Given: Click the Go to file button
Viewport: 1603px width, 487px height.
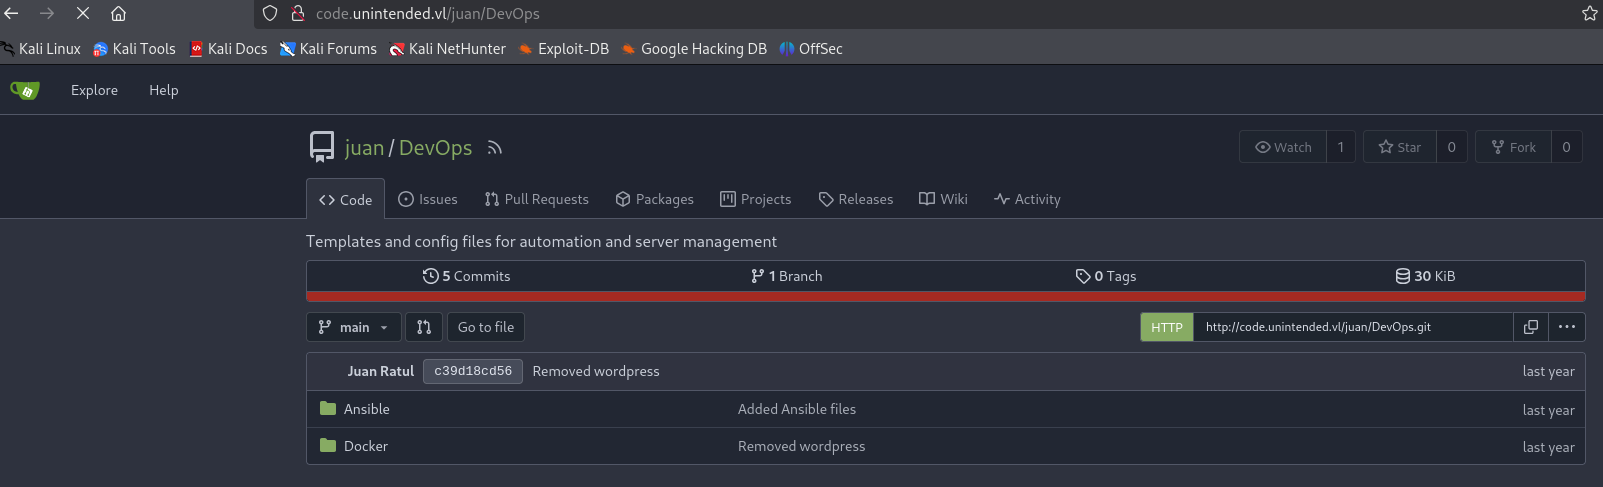Looking at the screenshot, I should [x=486, y=327].
